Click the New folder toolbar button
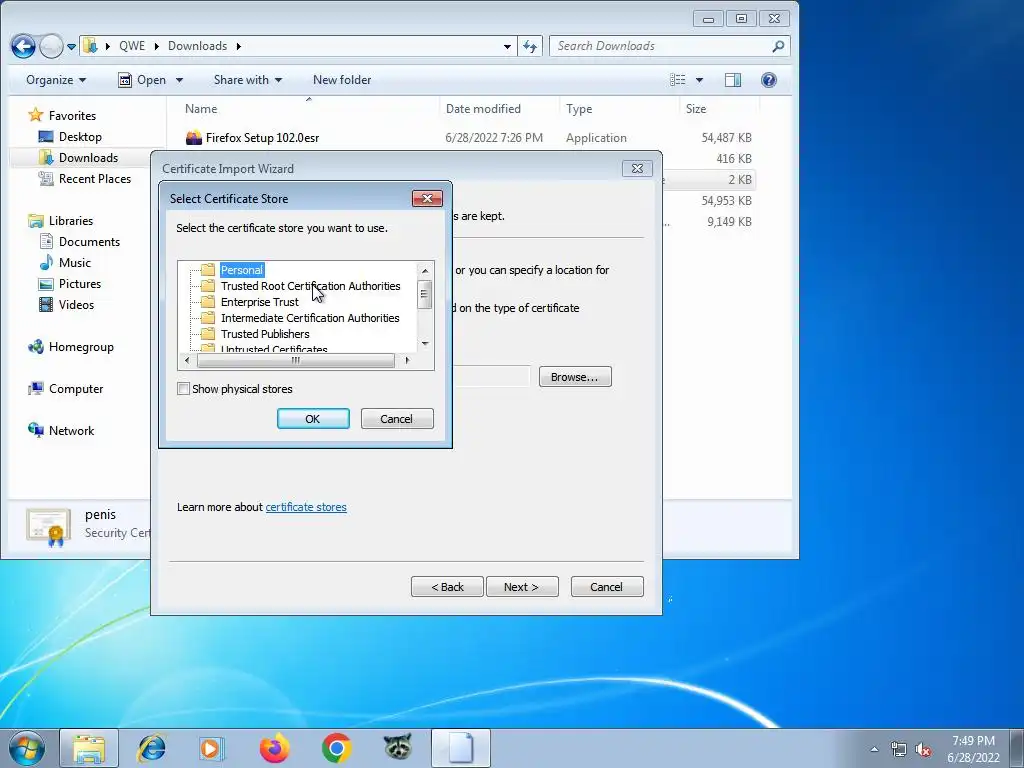1024x768 pixels. click(x=342, y=80)
